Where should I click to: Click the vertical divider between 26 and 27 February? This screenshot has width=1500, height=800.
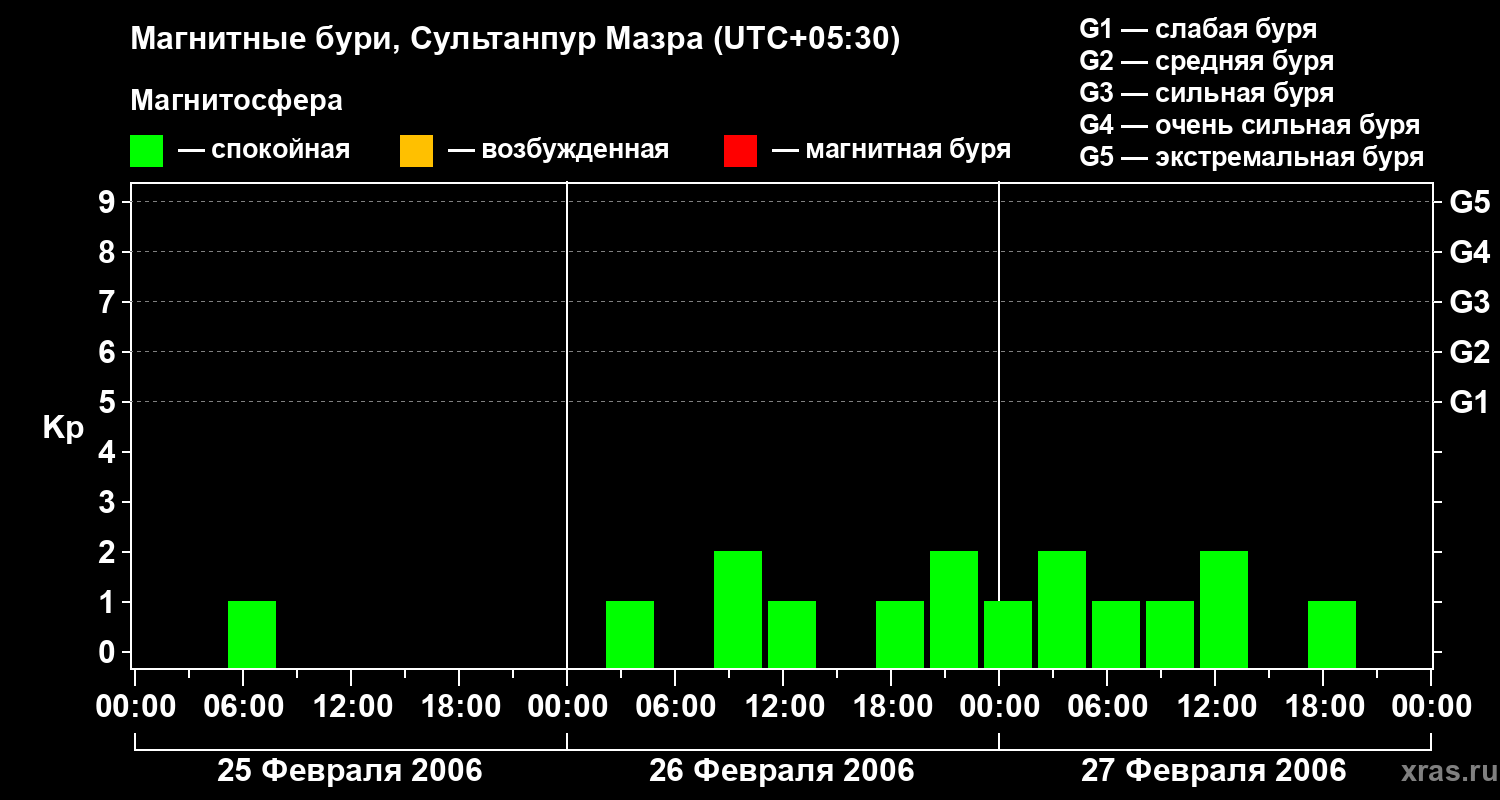(999, 425)
